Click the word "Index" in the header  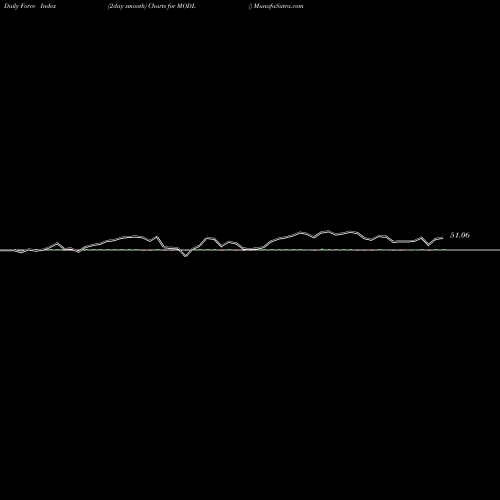pyautogui.click(x=48, y=6)
